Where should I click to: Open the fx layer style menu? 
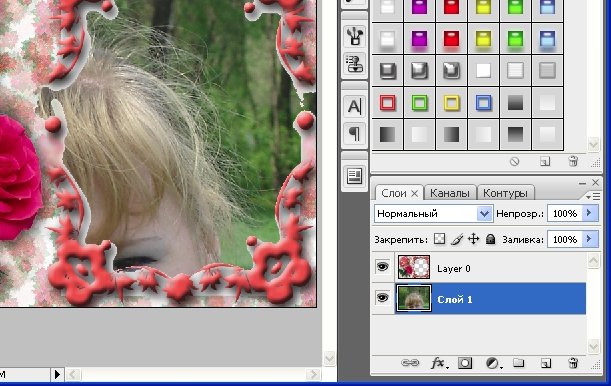439,363
